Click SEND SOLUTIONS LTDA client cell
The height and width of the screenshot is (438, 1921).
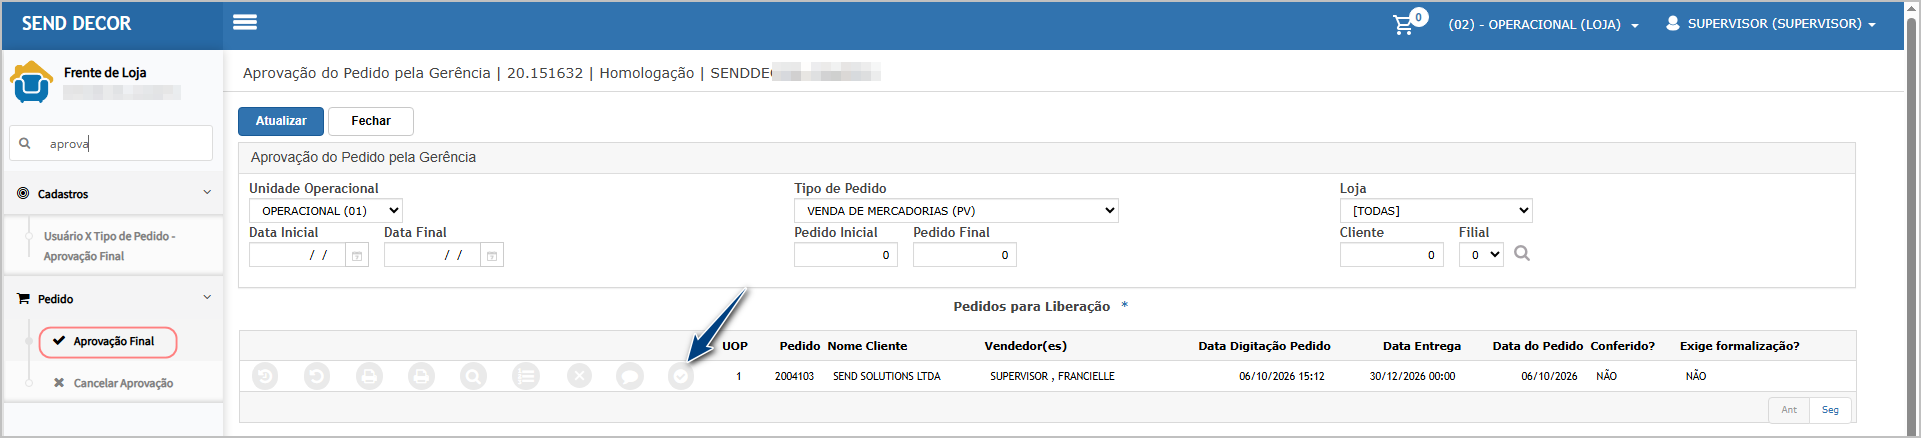pyautogui.click(x=887, y=376)
